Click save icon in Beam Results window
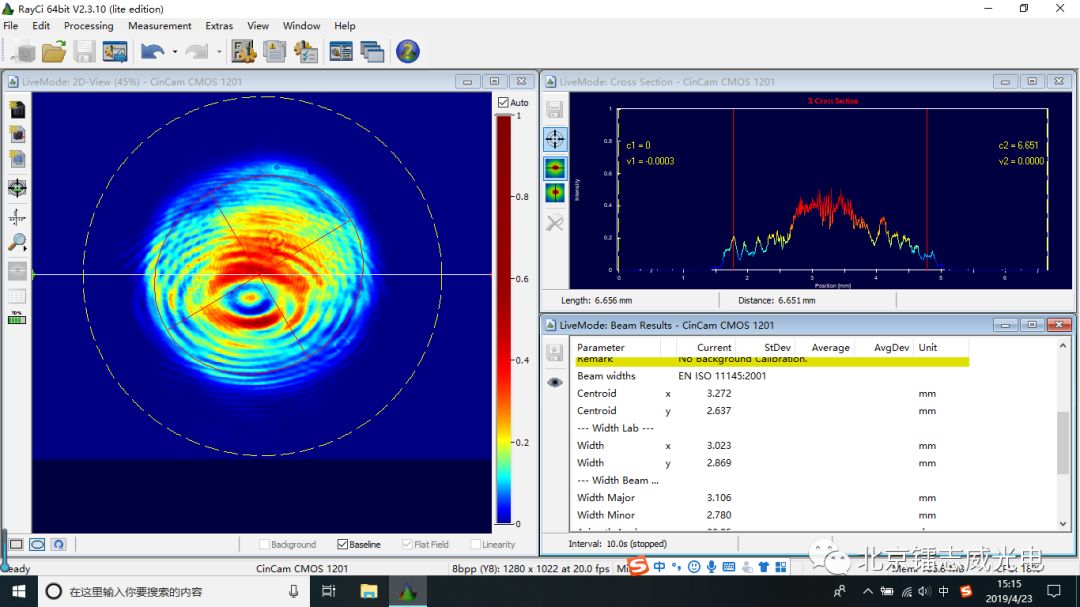Screen dimensions: 1080x607 (555, 352)
